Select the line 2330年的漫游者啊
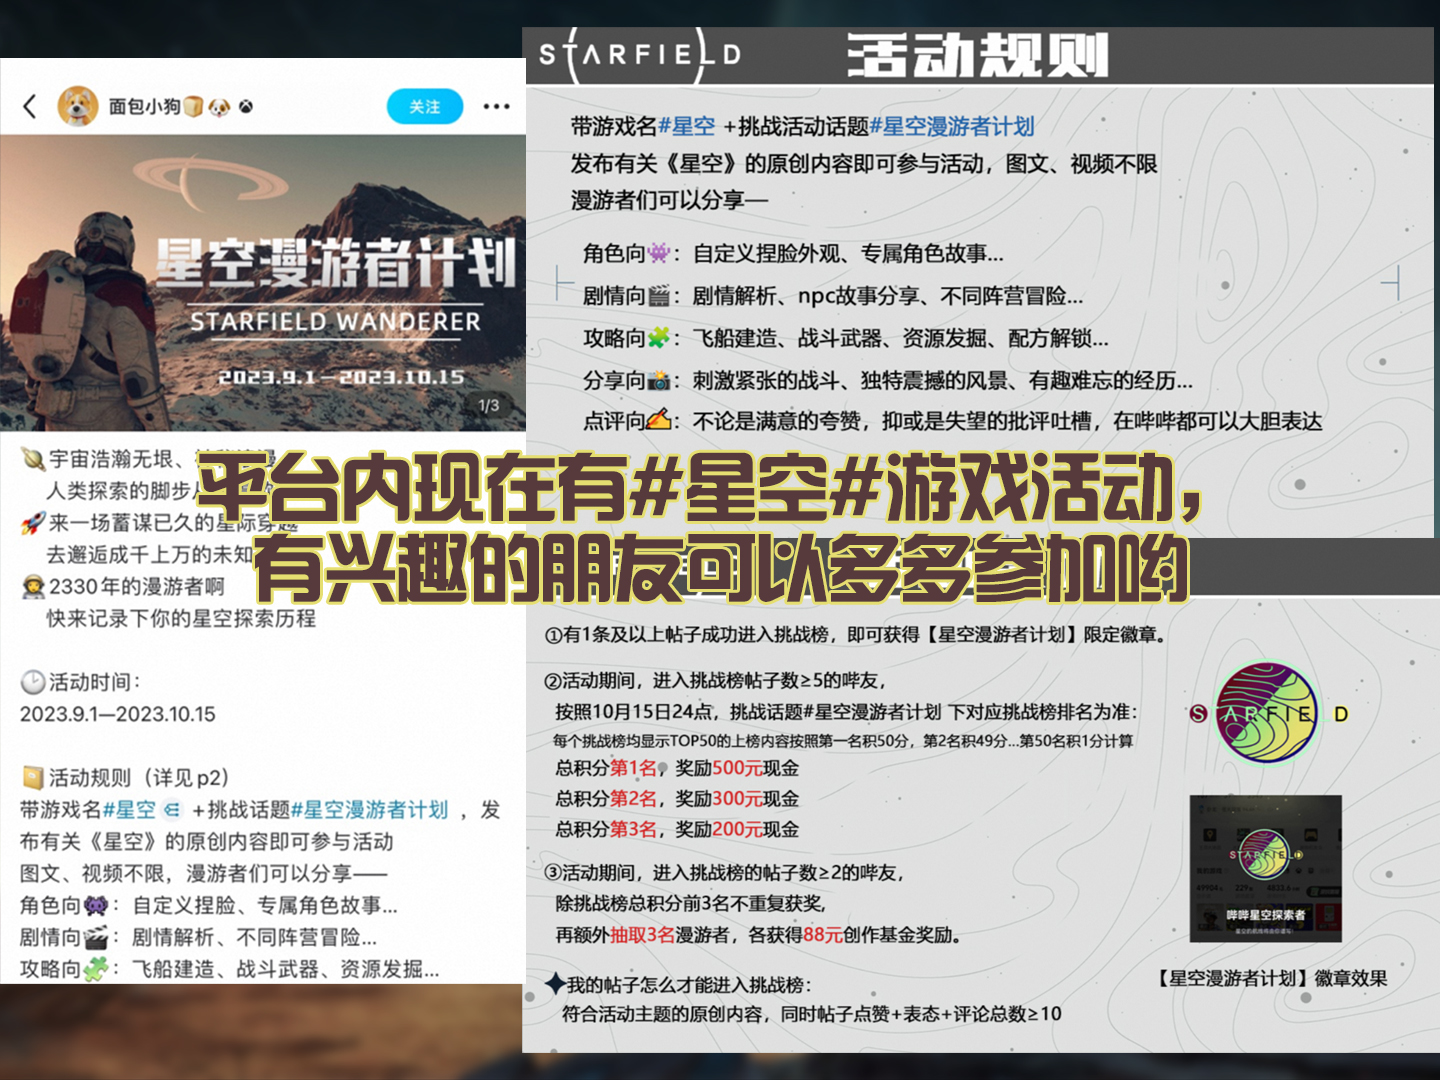Viewport: 1440px width, 1080px height. coord(123,586)
